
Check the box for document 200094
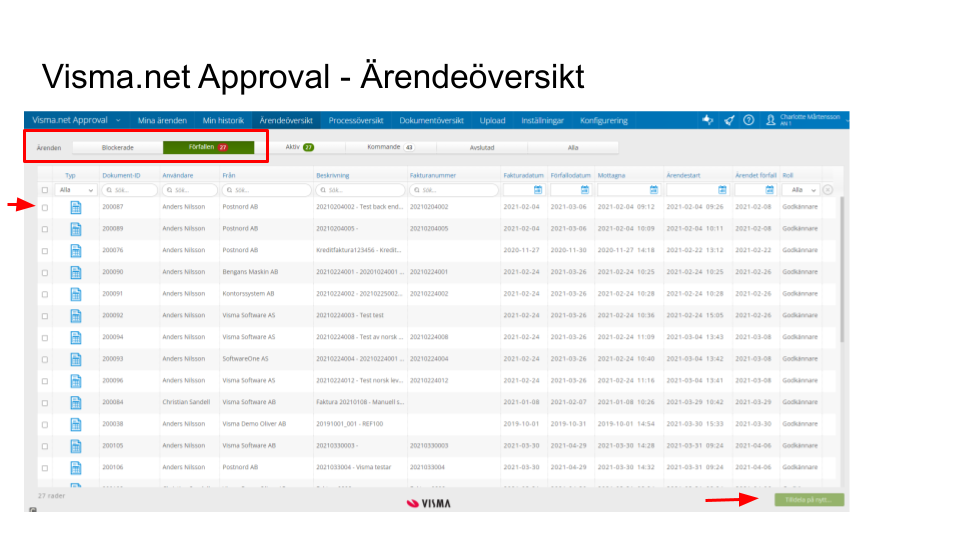click(45, 338)
